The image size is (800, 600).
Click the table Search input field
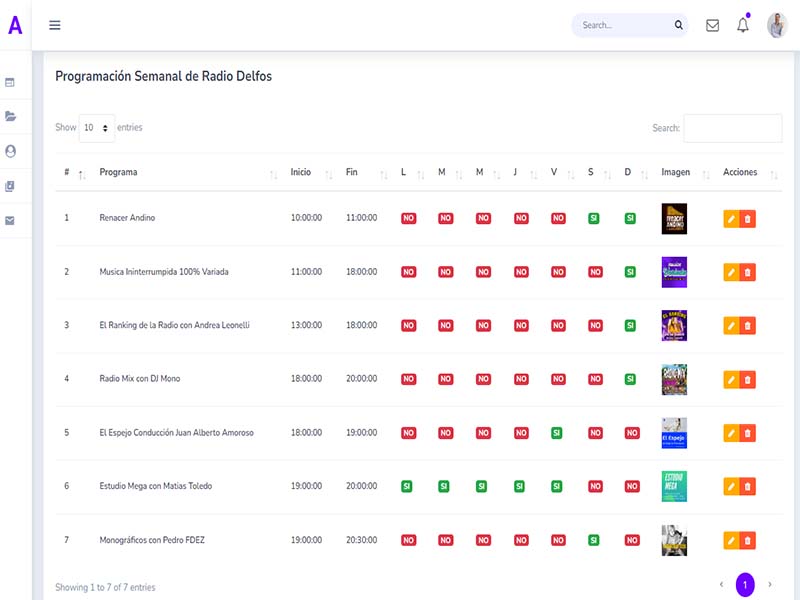tap(732, 128)
